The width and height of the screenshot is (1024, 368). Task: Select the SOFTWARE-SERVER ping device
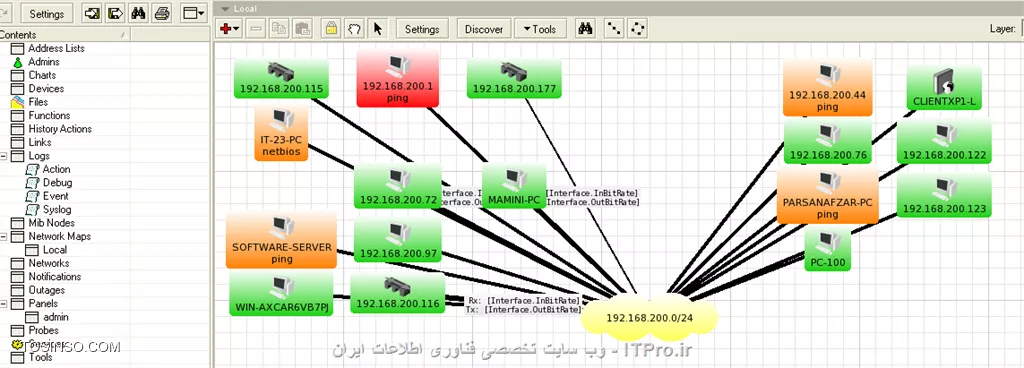coord(281,240)
